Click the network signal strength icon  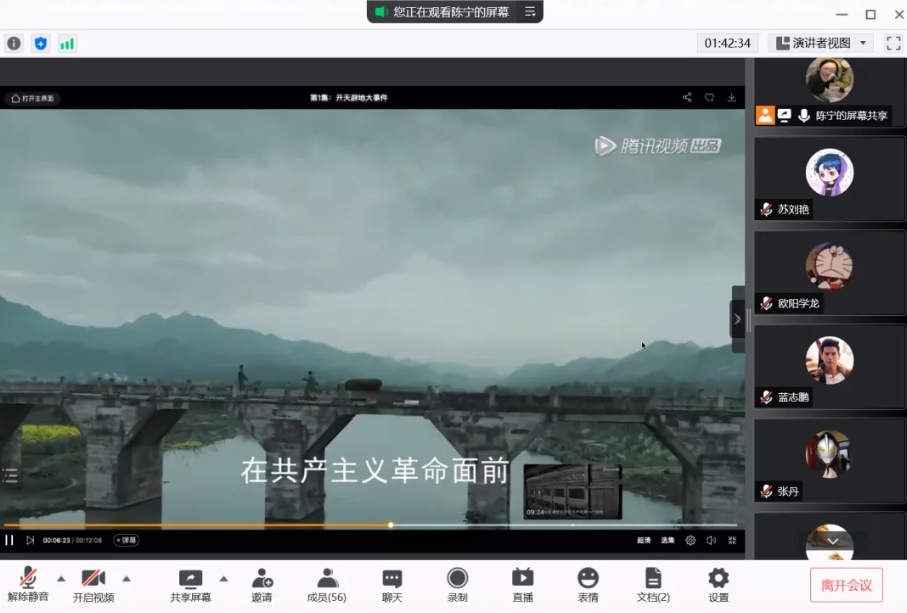(67, 43)
